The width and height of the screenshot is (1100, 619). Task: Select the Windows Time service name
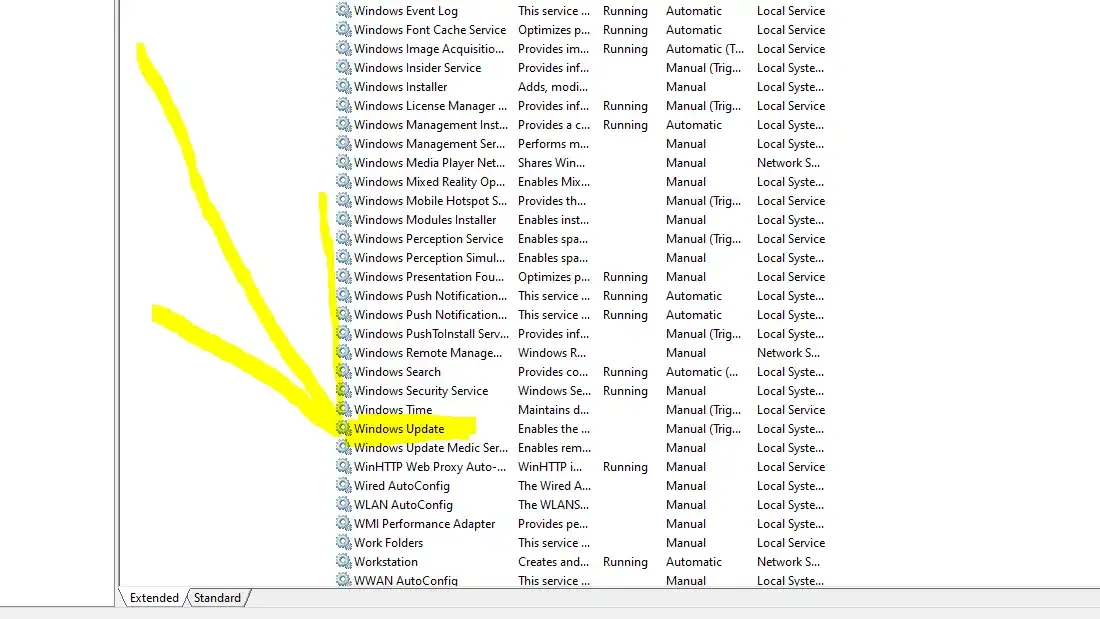pyautogui.click(x=393, y=410)
